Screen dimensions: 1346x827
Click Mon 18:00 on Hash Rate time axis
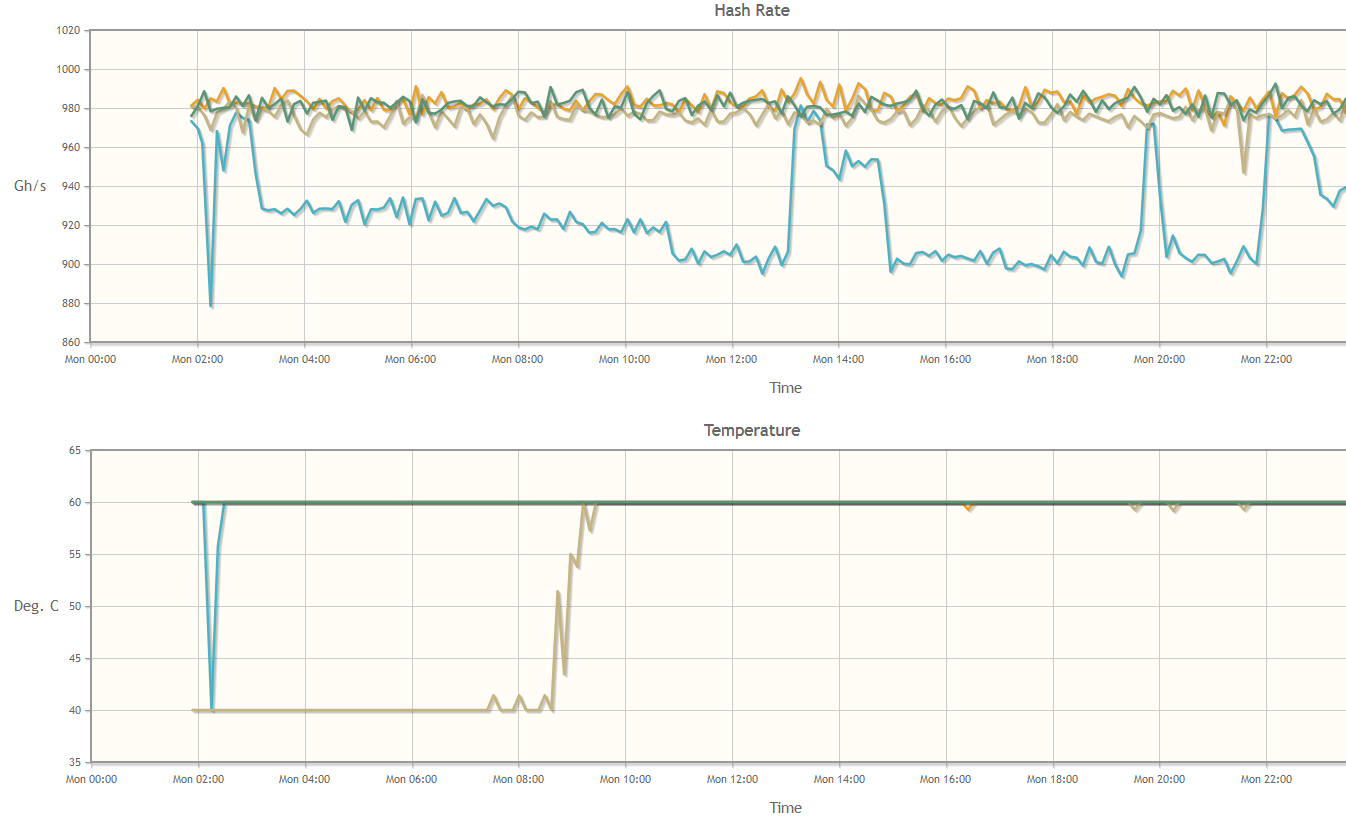pos(1052,359)
